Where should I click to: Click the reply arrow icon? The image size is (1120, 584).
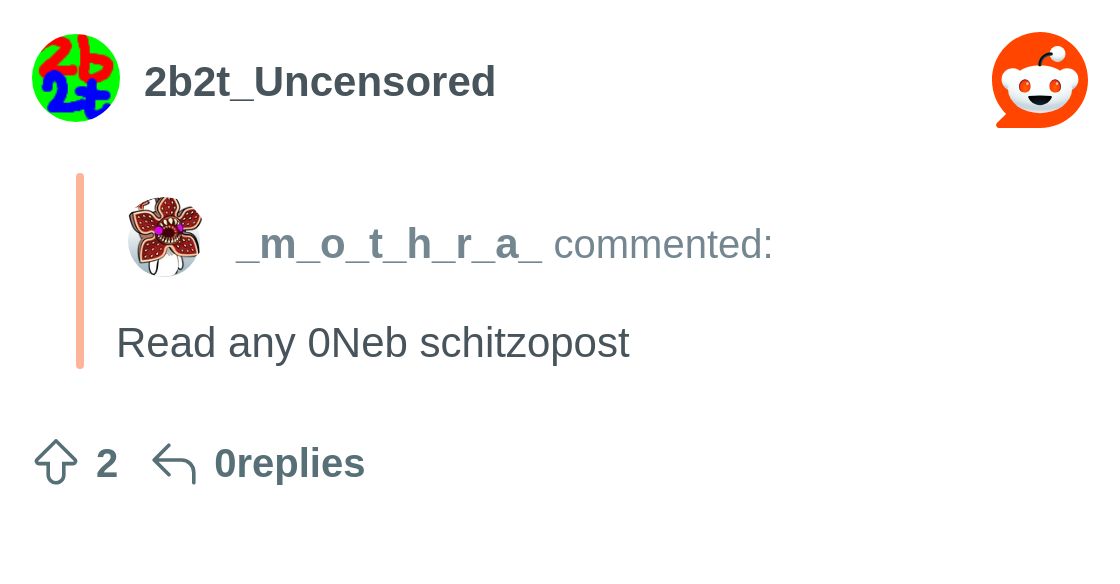174,464
